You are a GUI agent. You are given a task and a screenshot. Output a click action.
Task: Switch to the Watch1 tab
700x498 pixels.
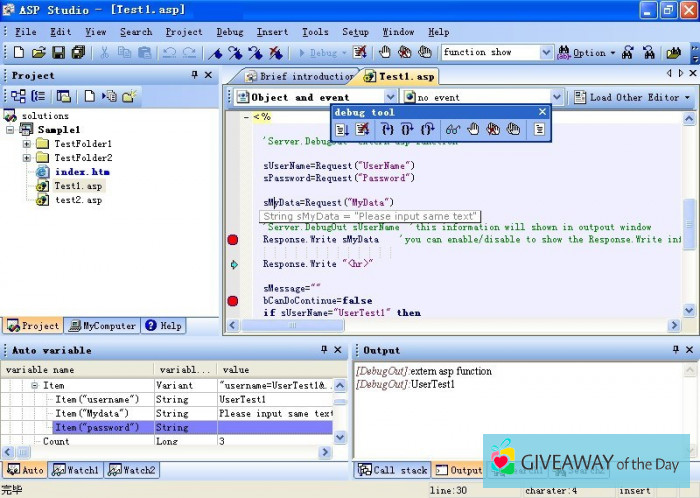[x=76, y=470]
